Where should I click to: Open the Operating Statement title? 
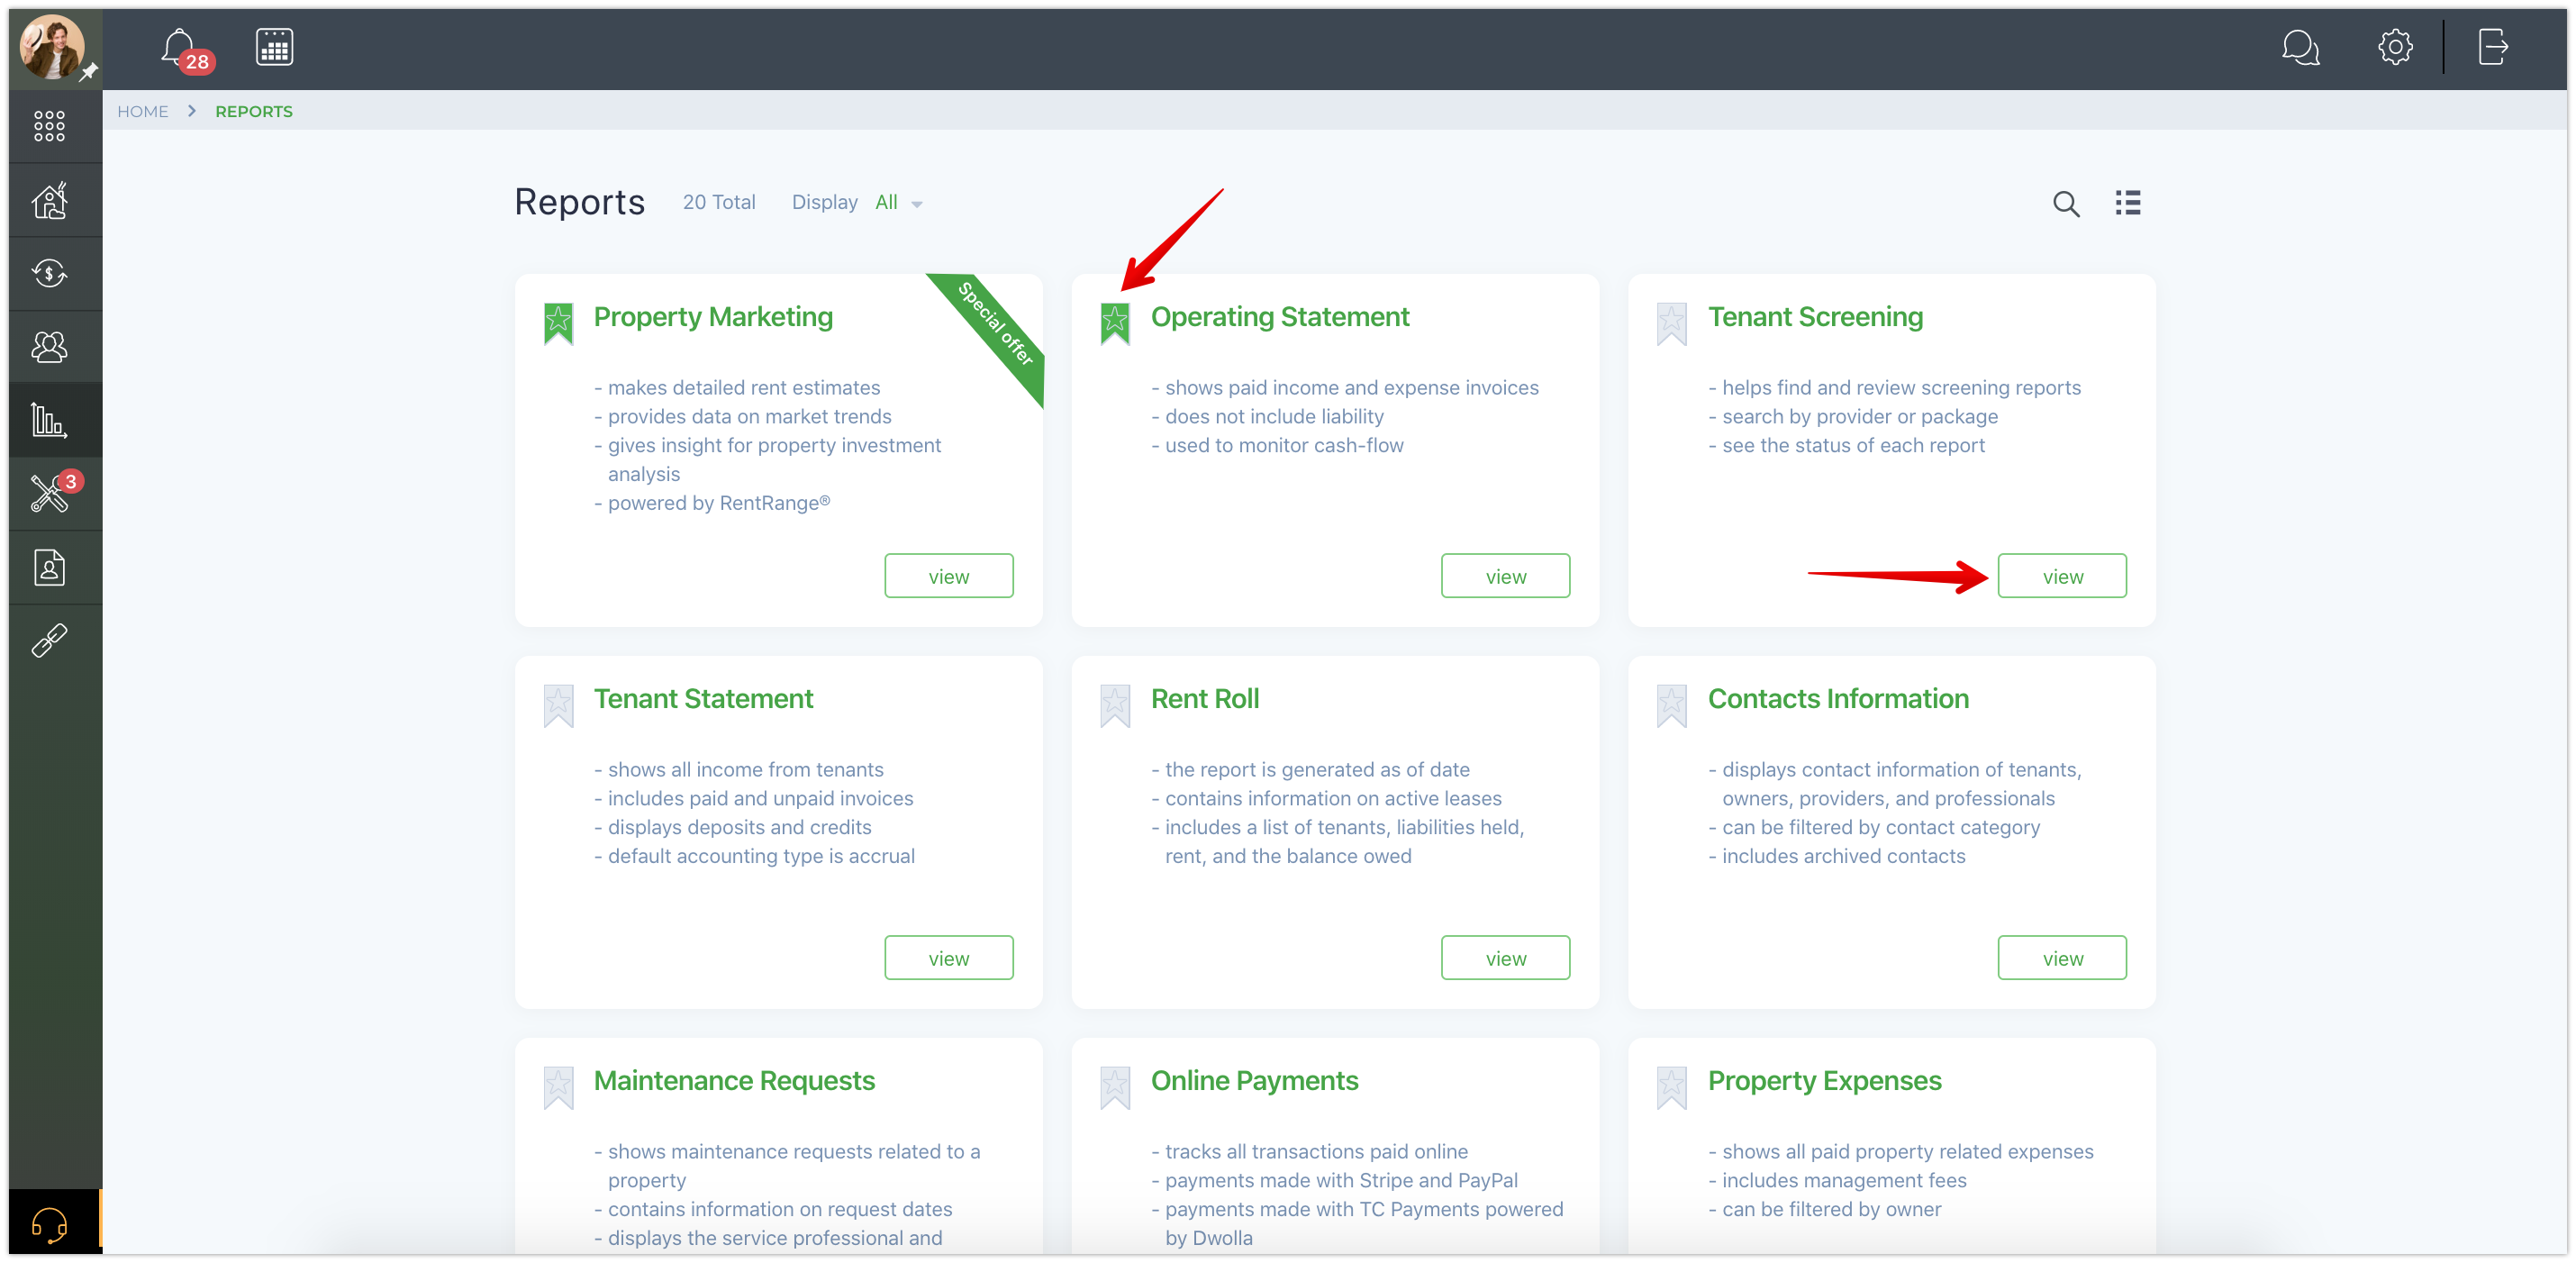pyautogui.click(x=1279, y=317)
